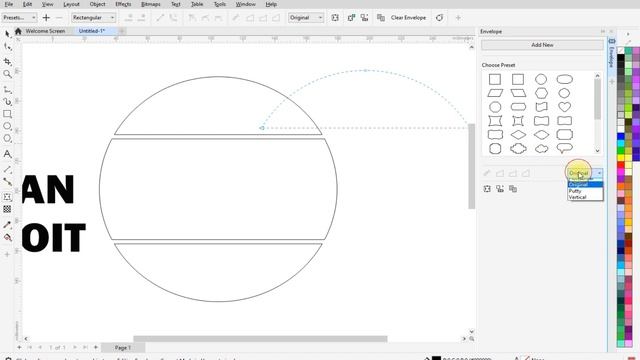Open the Window menu

pyautogui.click(x=245, y=4)
